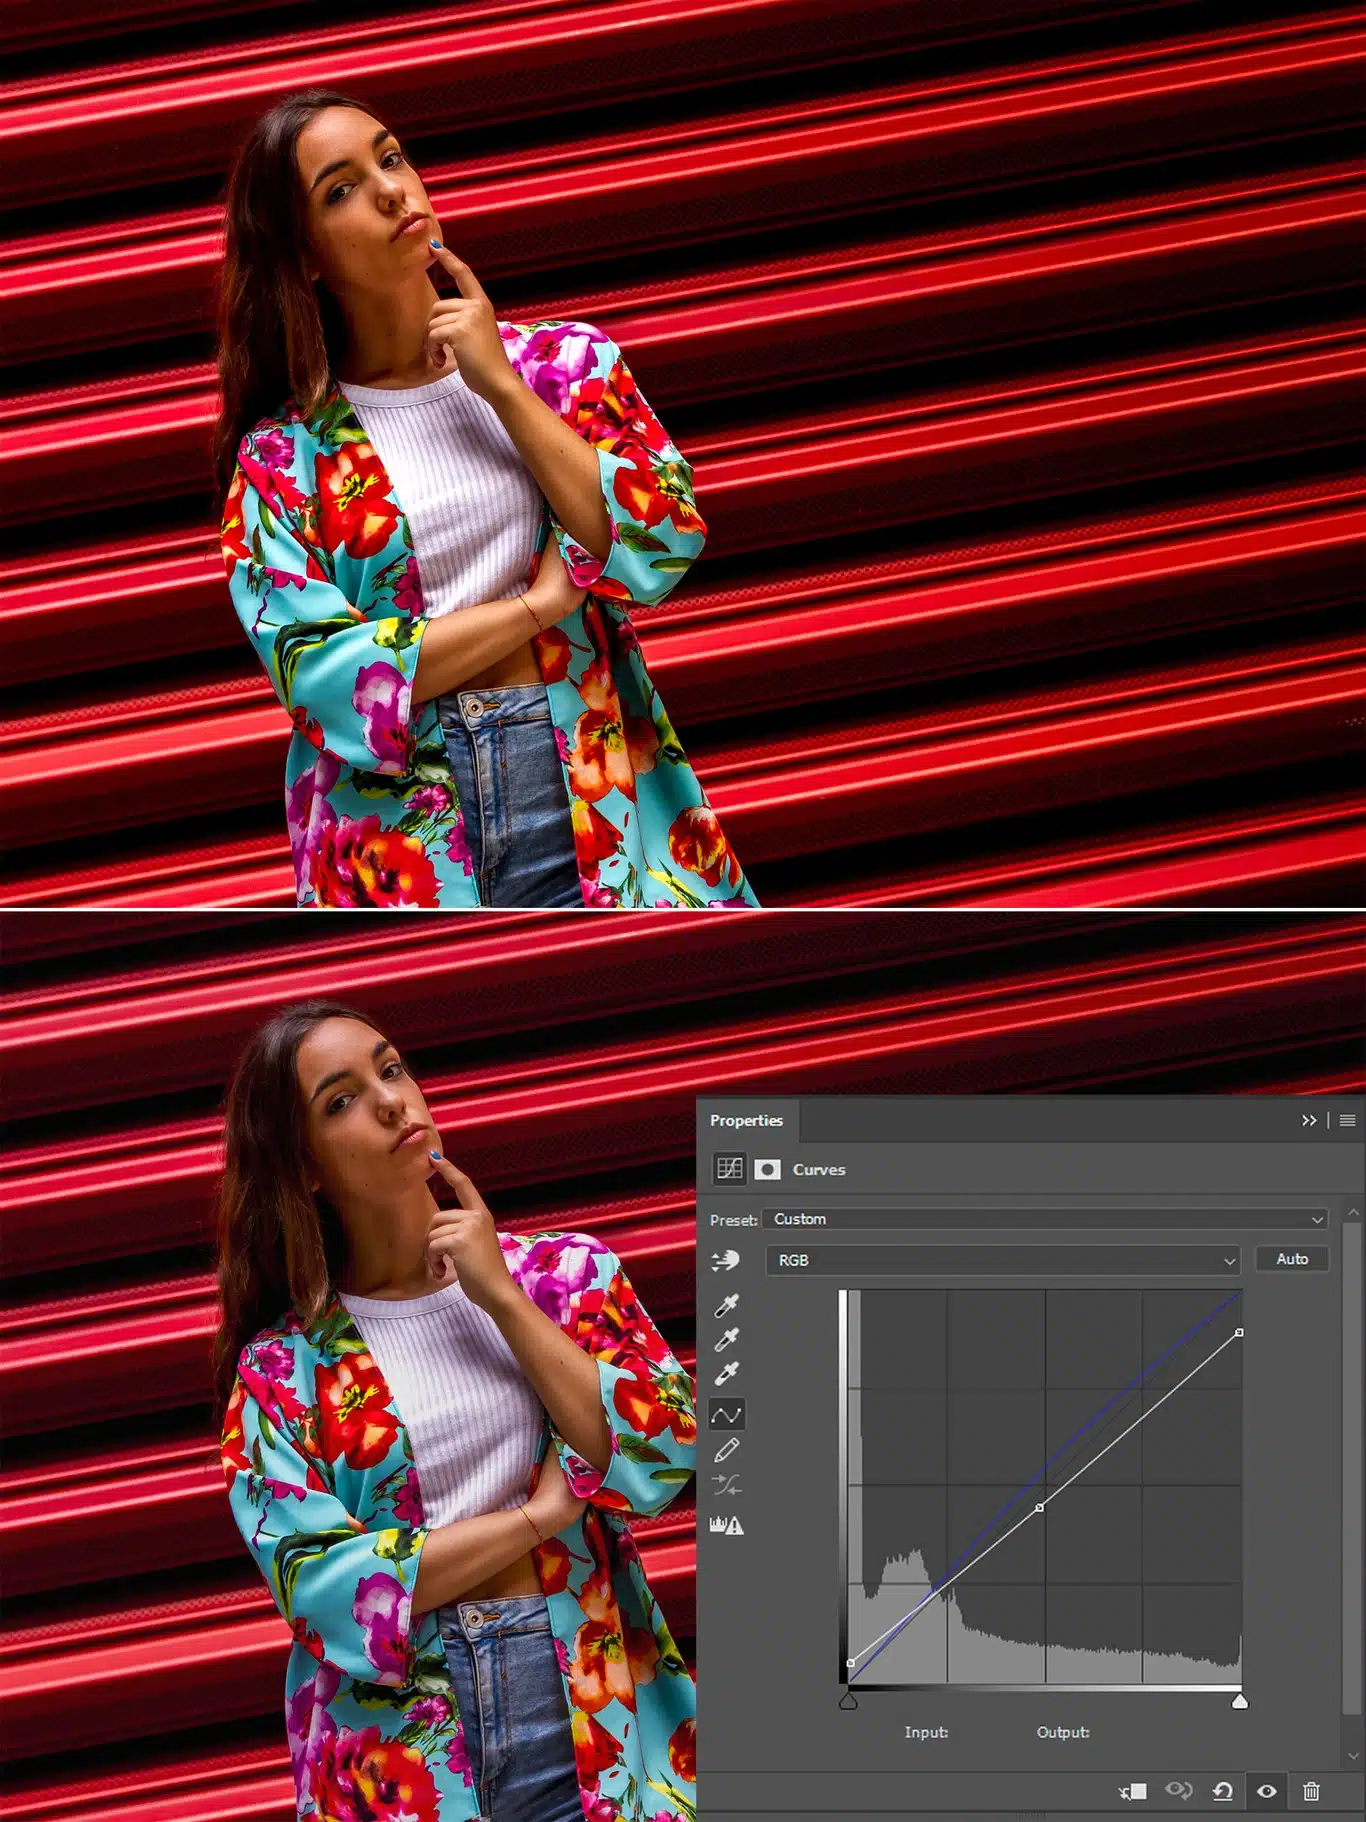
Task: Reset adjustment to defaults icon
Action: pos(1222,1791)
